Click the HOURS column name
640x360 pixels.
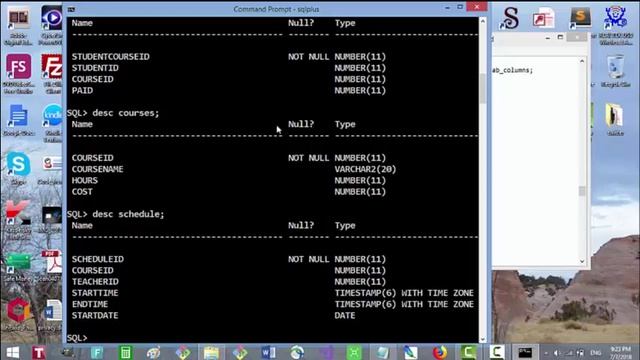[x=84, y=180]
